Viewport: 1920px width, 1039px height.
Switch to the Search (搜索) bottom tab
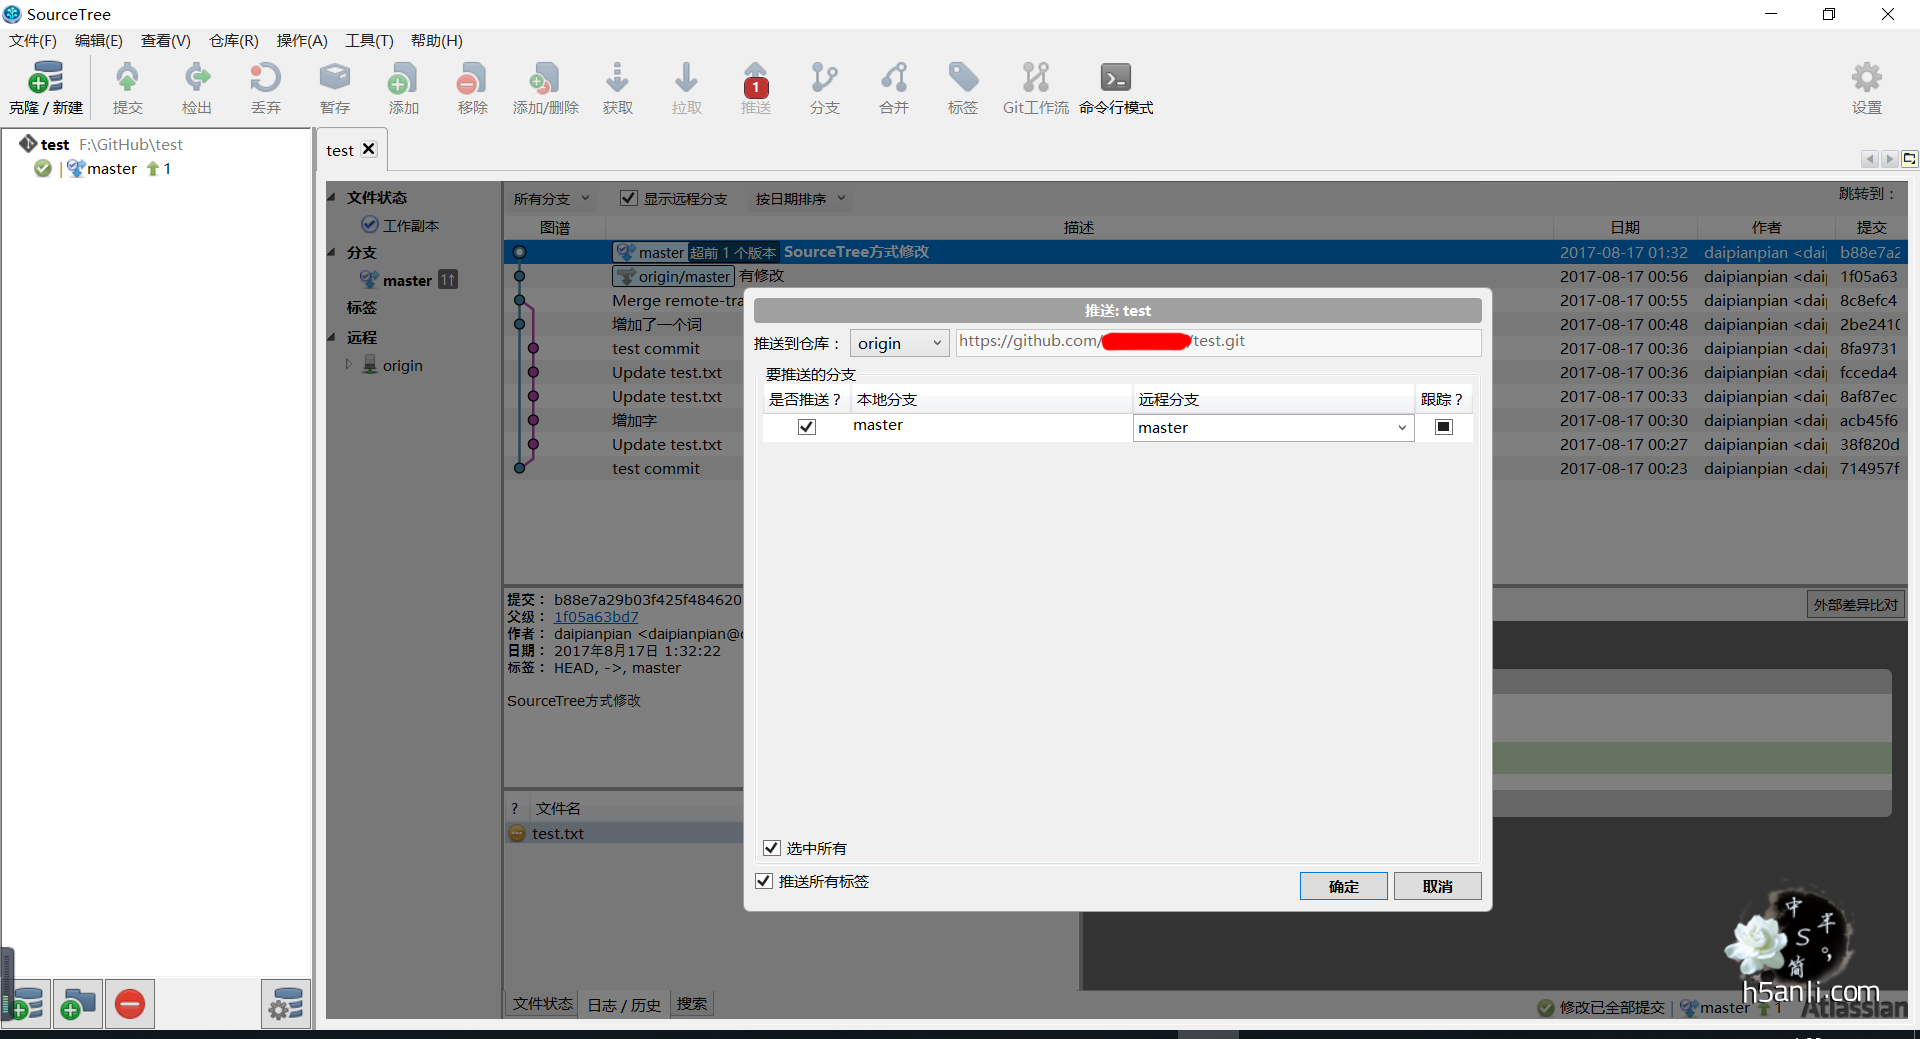pyautogui.click(x=692, y=1004)
